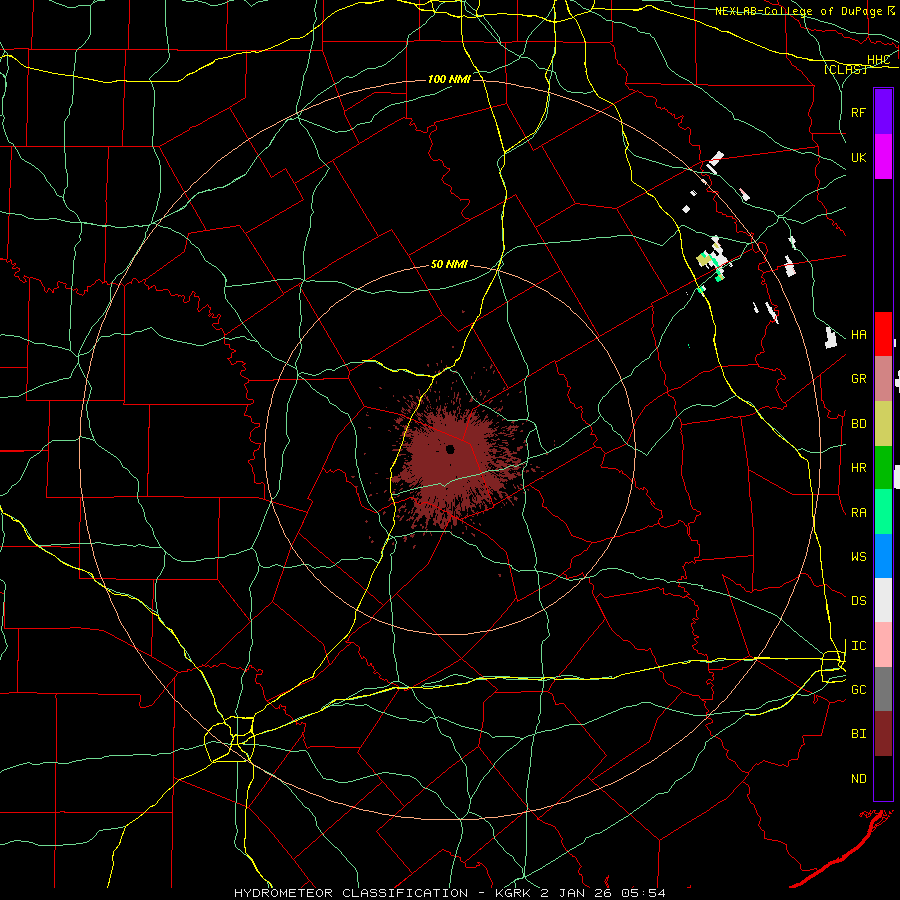
Task: Click the 'HR' legend label
Action: tap(858, 468)
